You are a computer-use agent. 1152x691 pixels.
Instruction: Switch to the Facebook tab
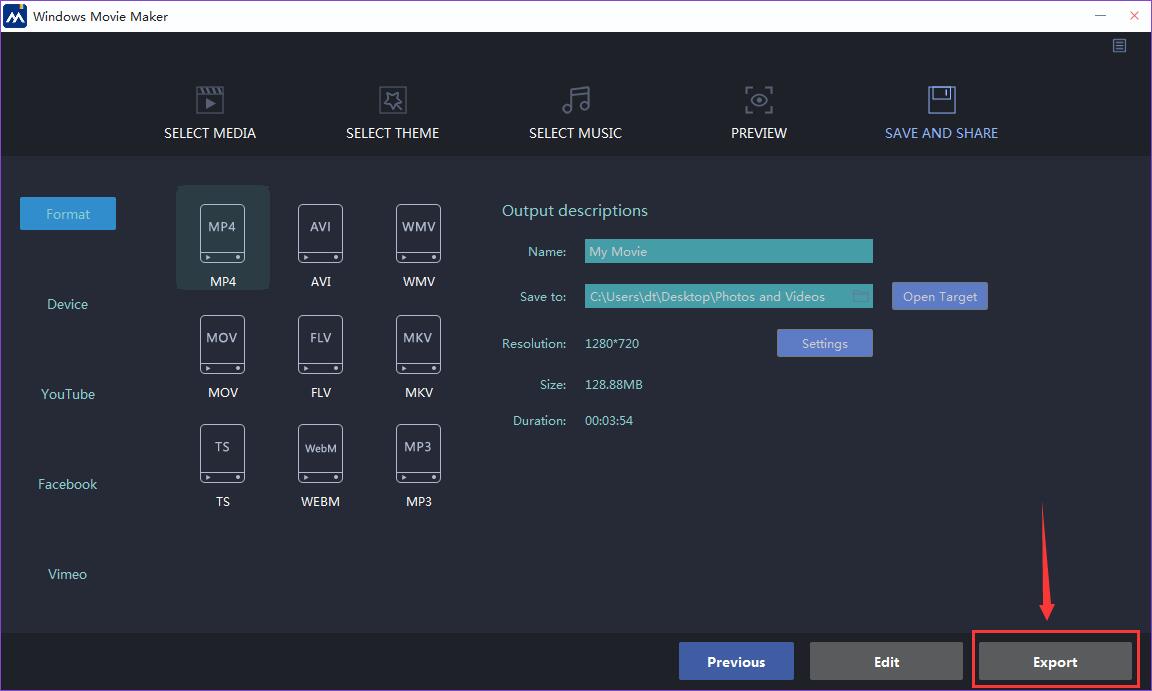pos(68,484)
